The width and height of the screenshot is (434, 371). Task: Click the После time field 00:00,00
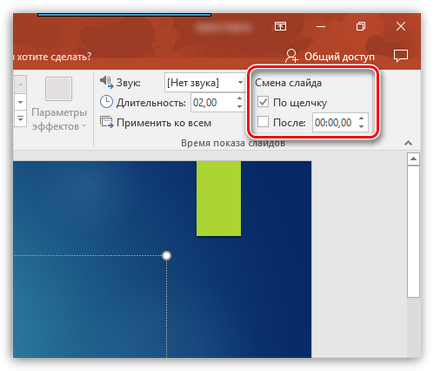334,122
